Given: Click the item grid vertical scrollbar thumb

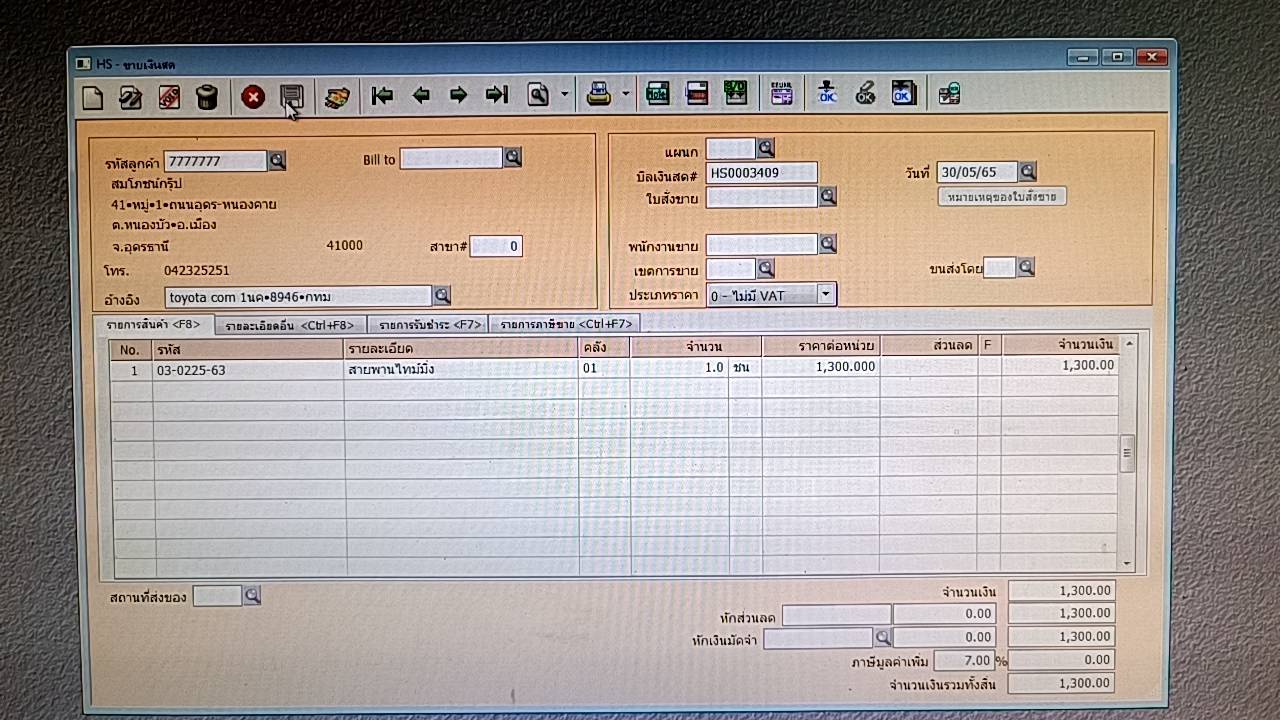Looking at the screenshot, I should [1128, 453].
